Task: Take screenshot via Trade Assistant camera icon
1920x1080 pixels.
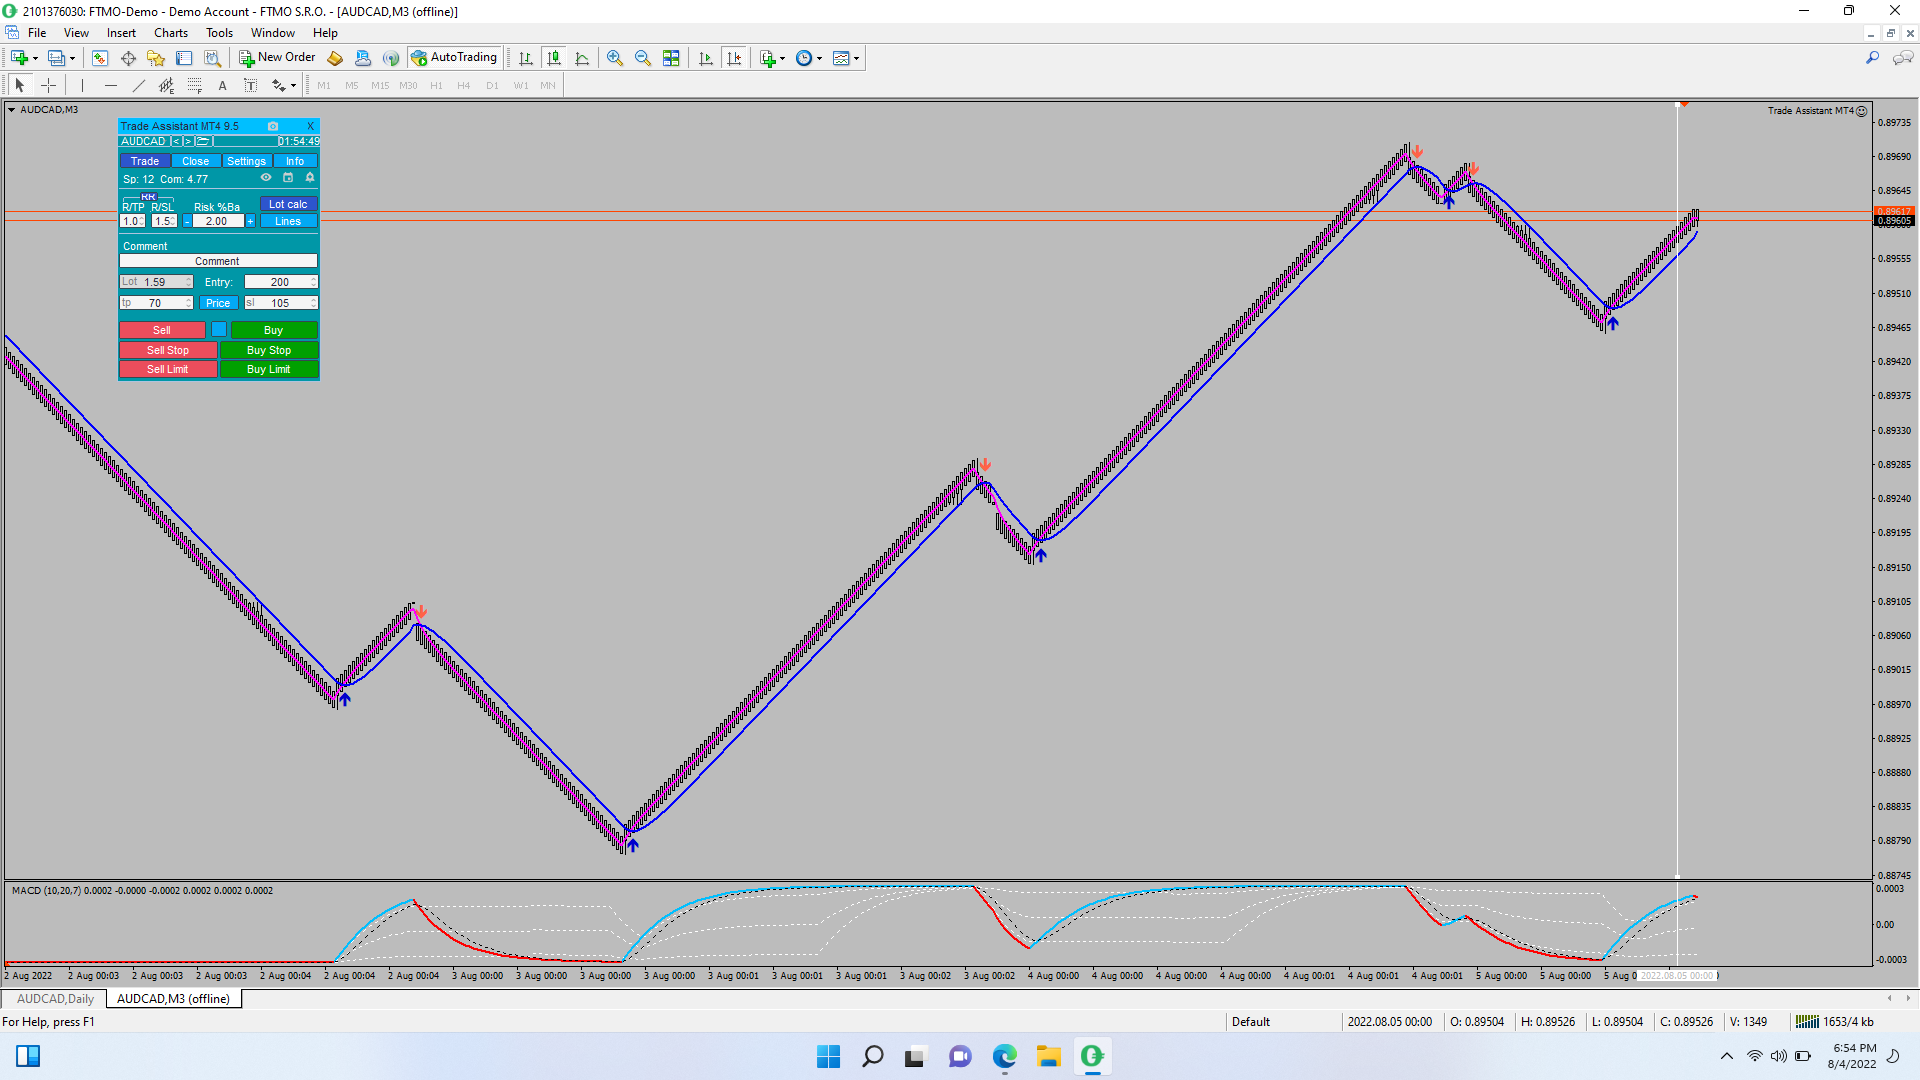Action: (273, 126)
